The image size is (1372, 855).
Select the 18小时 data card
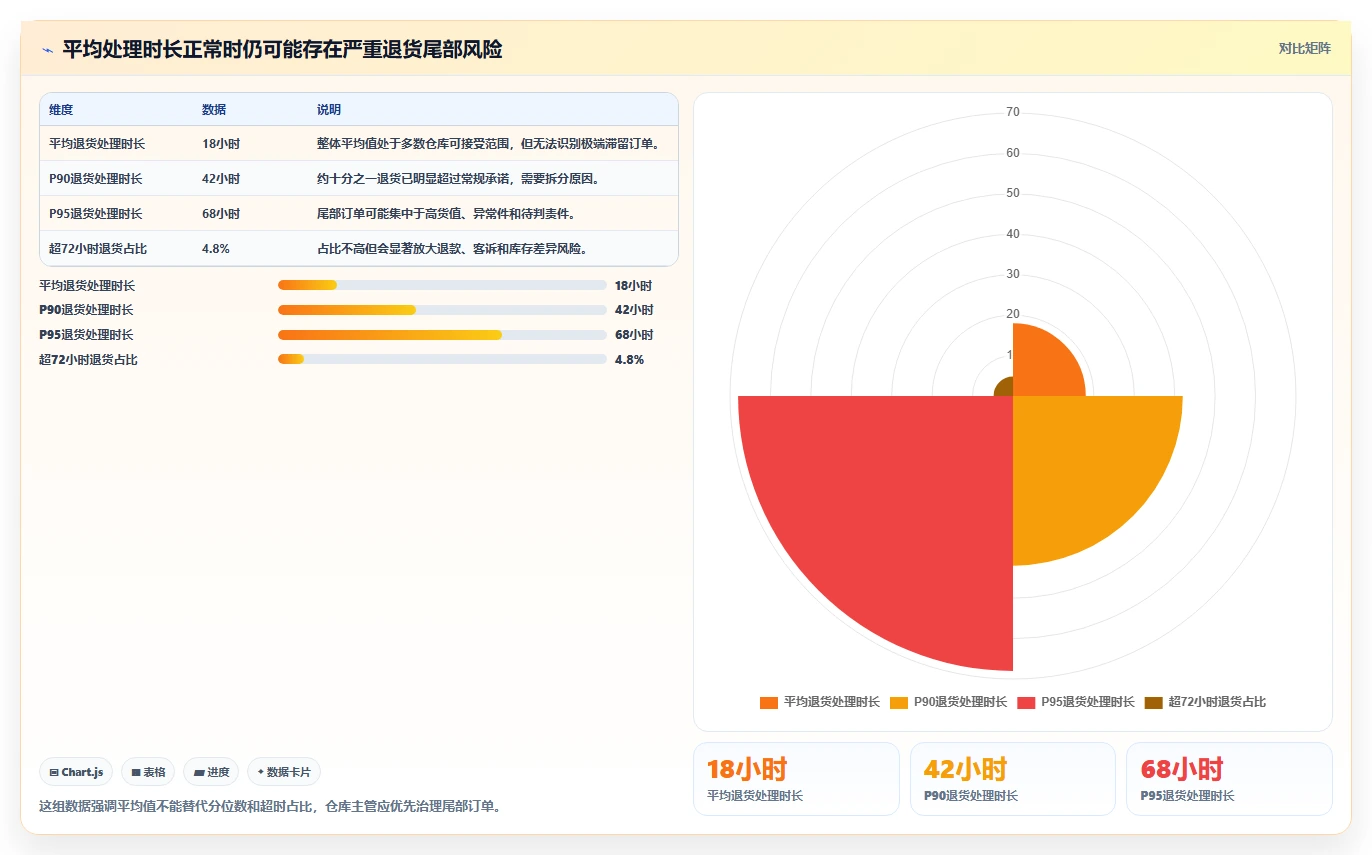coord(796,779)
